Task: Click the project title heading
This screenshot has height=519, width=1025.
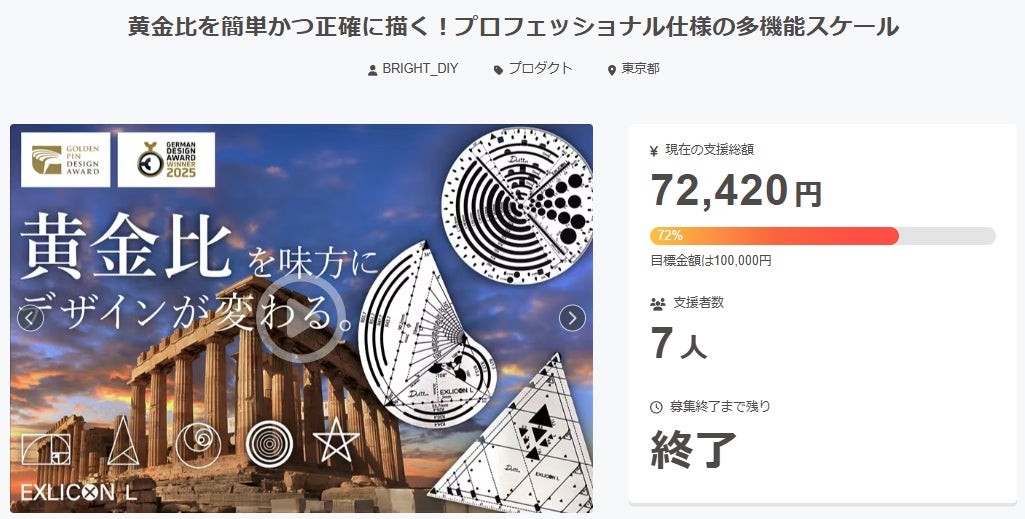Action: click(513, 27)
